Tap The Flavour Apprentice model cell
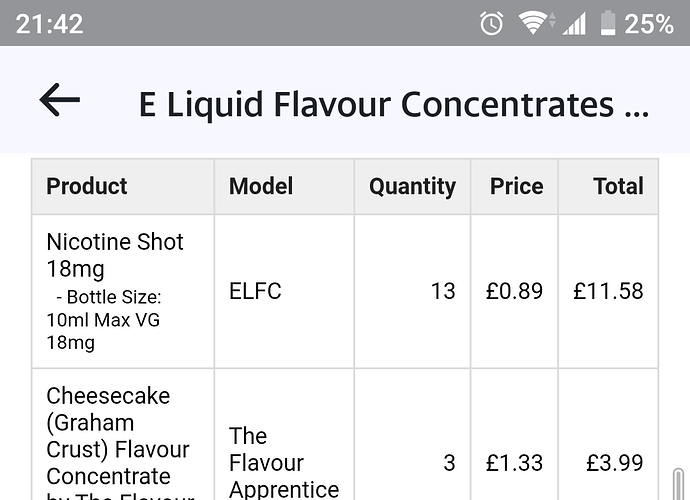This screenshot has height=500, width=690. click(284, 463)
